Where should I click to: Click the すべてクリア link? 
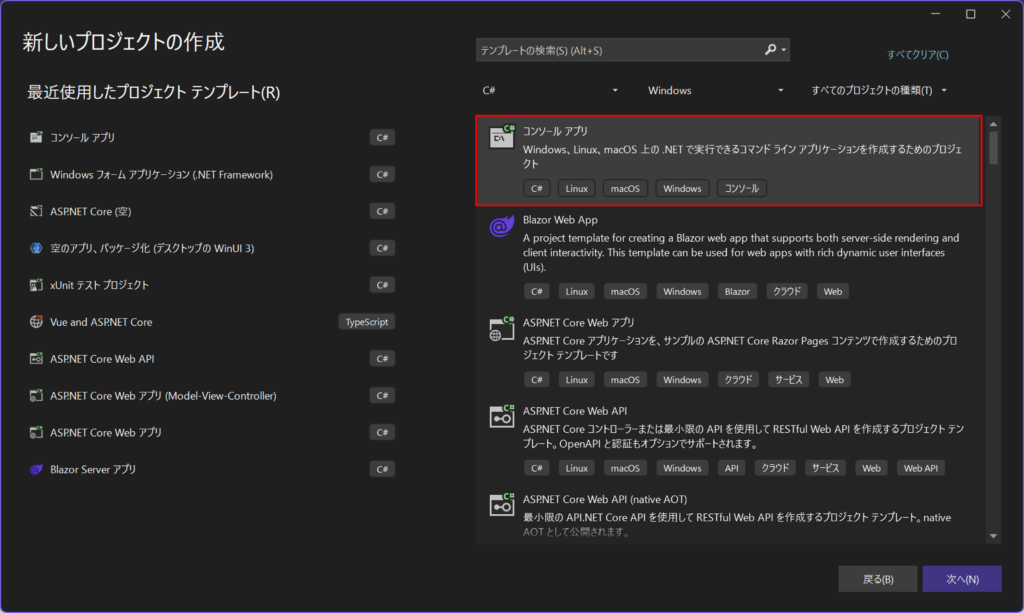[917, 55]
